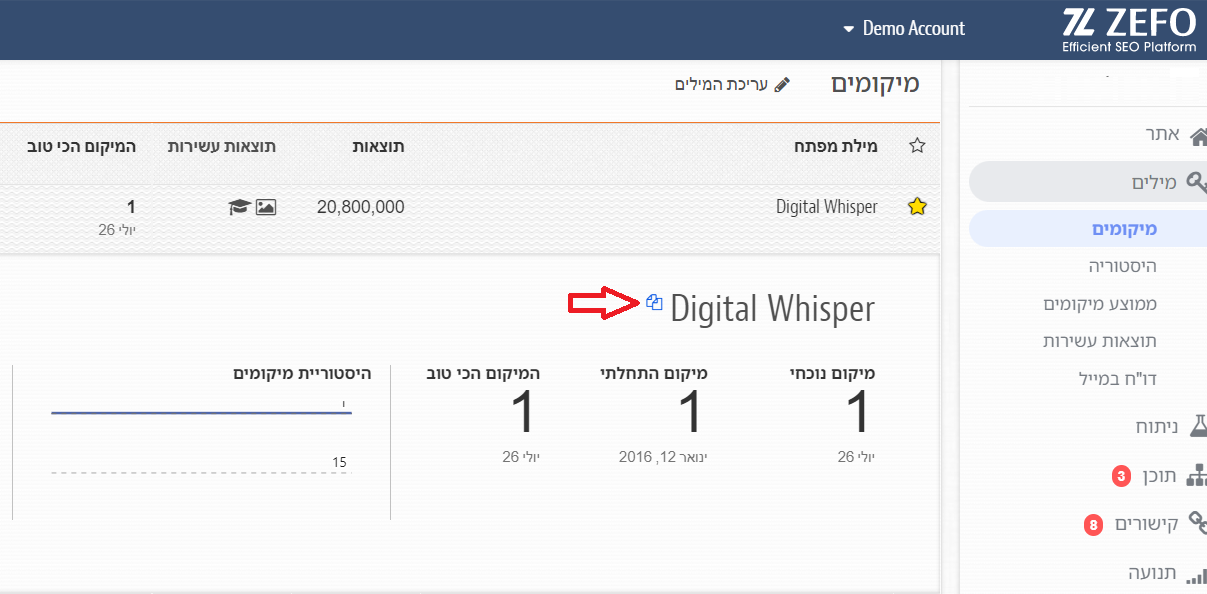The height and width of the screenshot is (594, 1207).
Task: Click the copy icon next to Digital Whisper heading
Action: (655, 302)
